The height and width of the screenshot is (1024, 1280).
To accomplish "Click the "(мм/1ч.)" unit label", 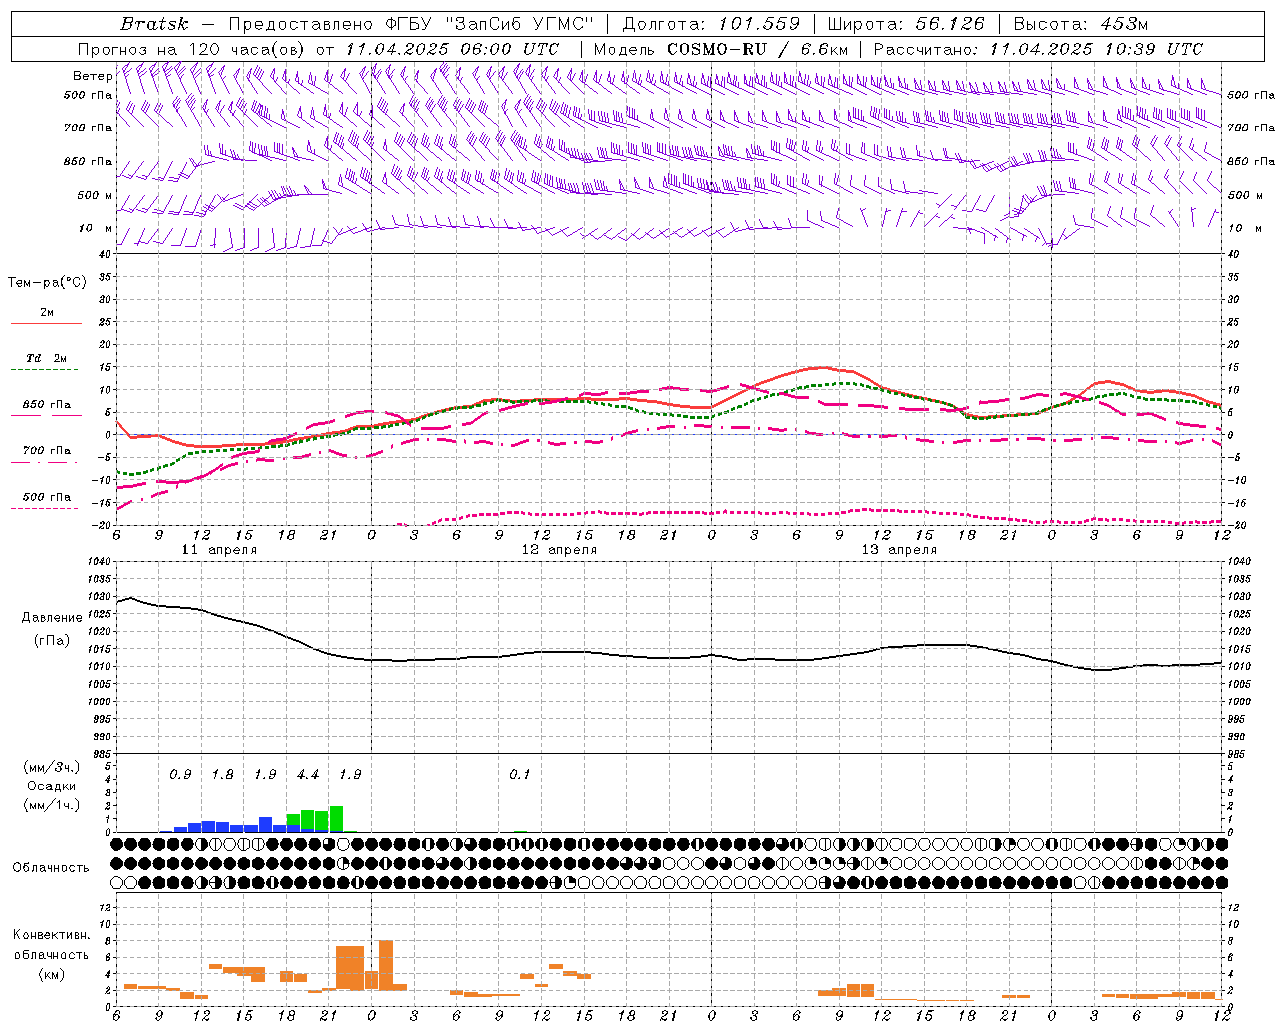I will 52,805.
